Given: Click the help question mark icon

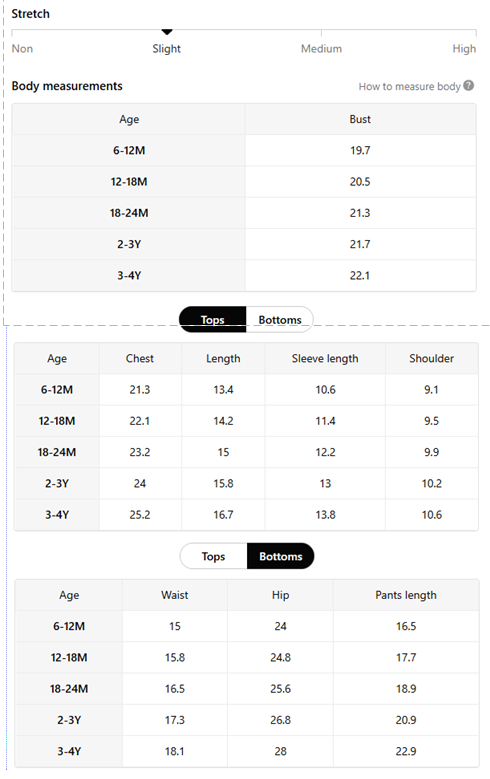Looking at the screenshot, I should [x=468, y=85].
